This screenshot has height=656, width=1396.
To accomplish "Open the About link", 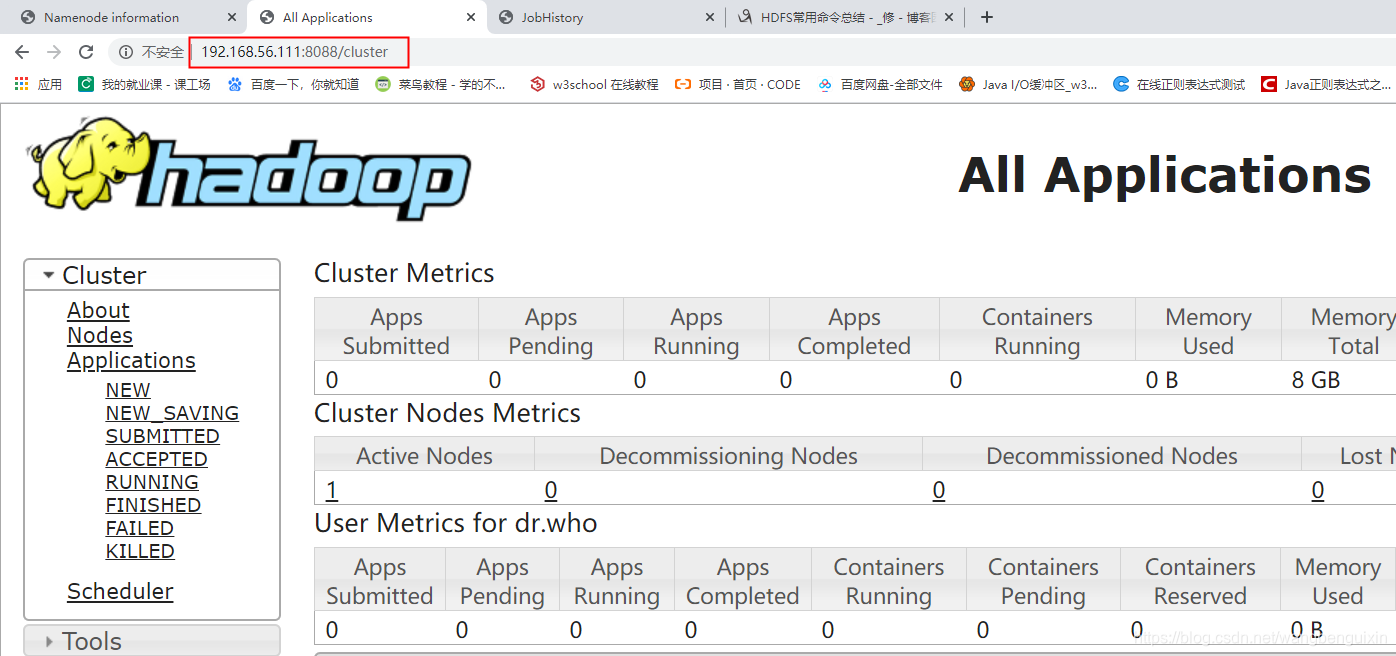I will (98, 311).
